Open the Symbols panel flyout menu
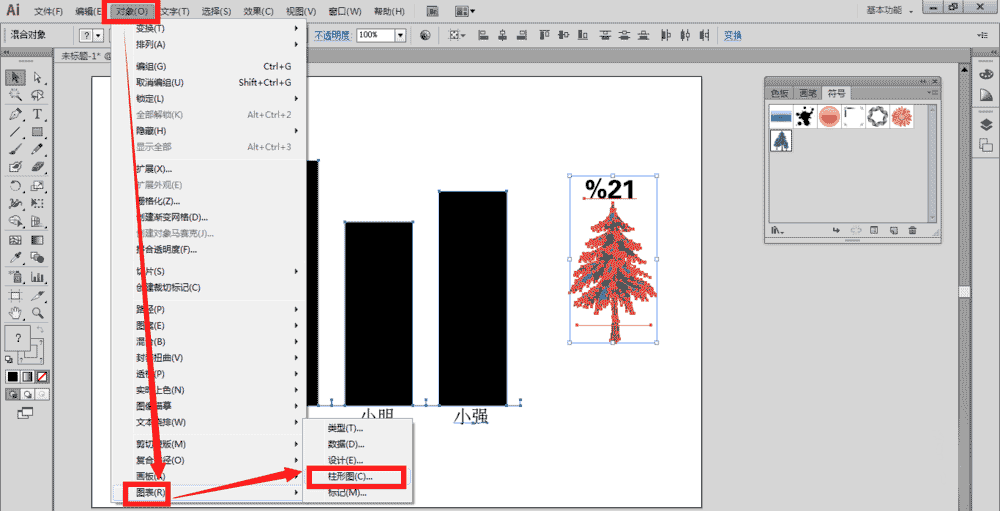 932,93
